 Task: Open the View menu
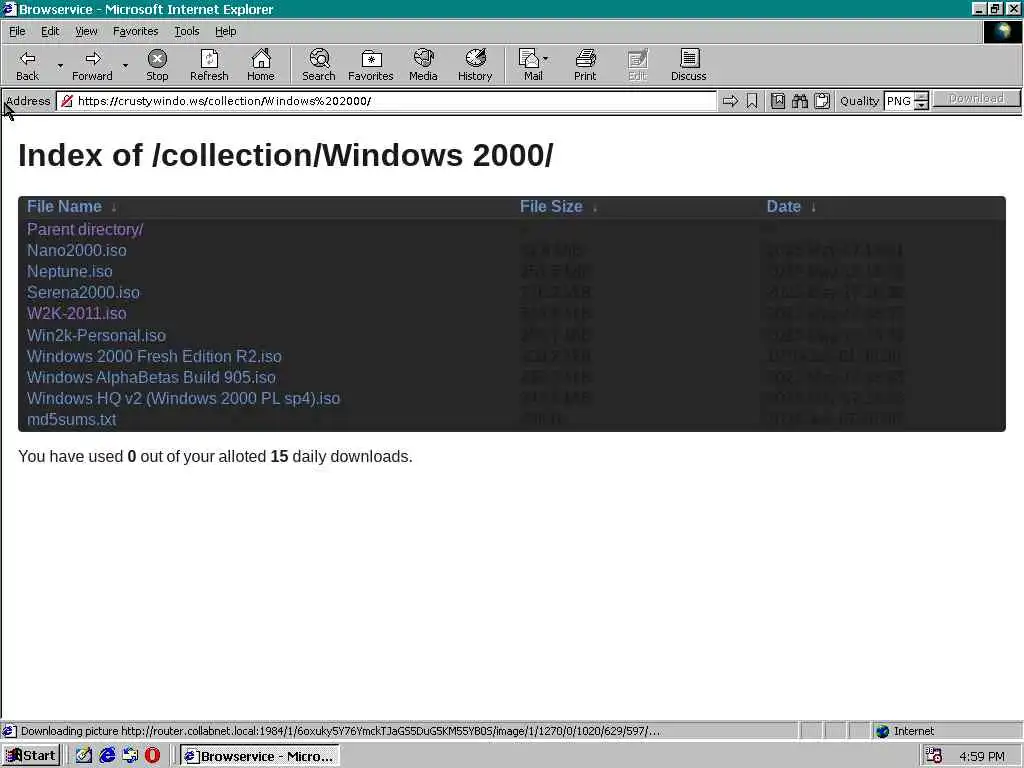[86, 31]
